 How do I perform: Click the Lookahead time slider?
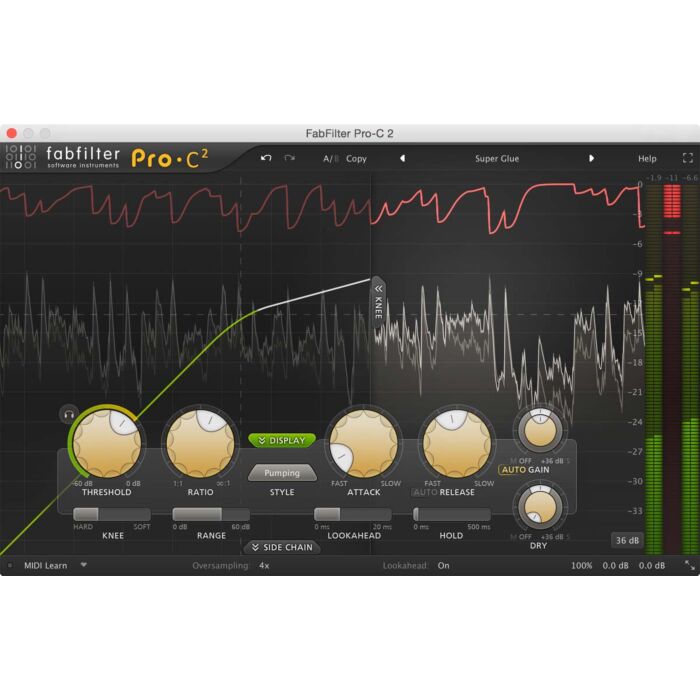point(353,514)
